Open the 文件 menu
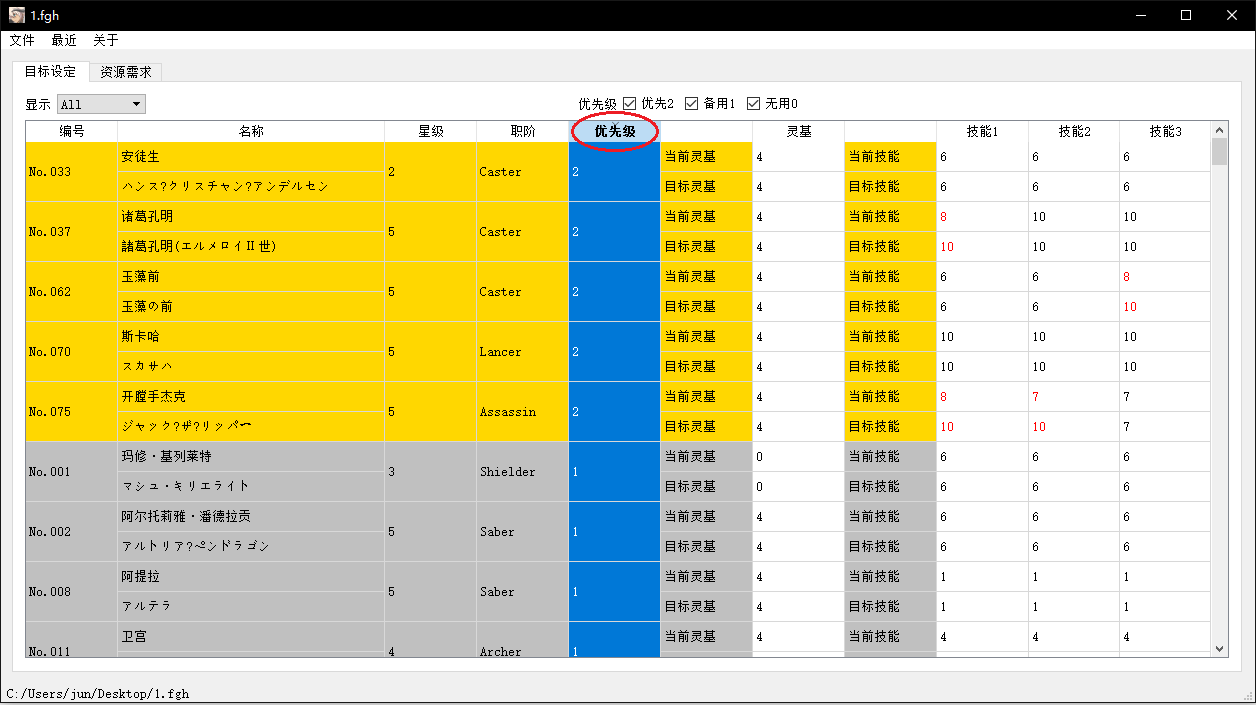 coord(22,40)
